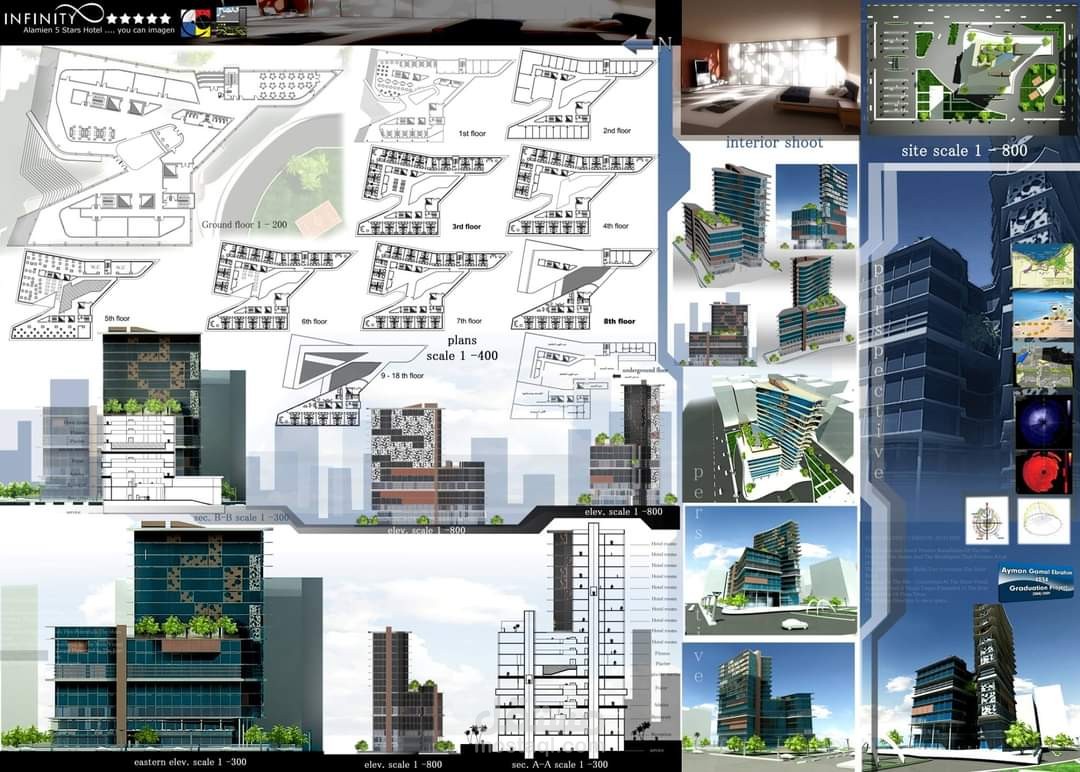
Task: Select the 'Ground floor 1 - 200' label
Action: tap(245, 225)
